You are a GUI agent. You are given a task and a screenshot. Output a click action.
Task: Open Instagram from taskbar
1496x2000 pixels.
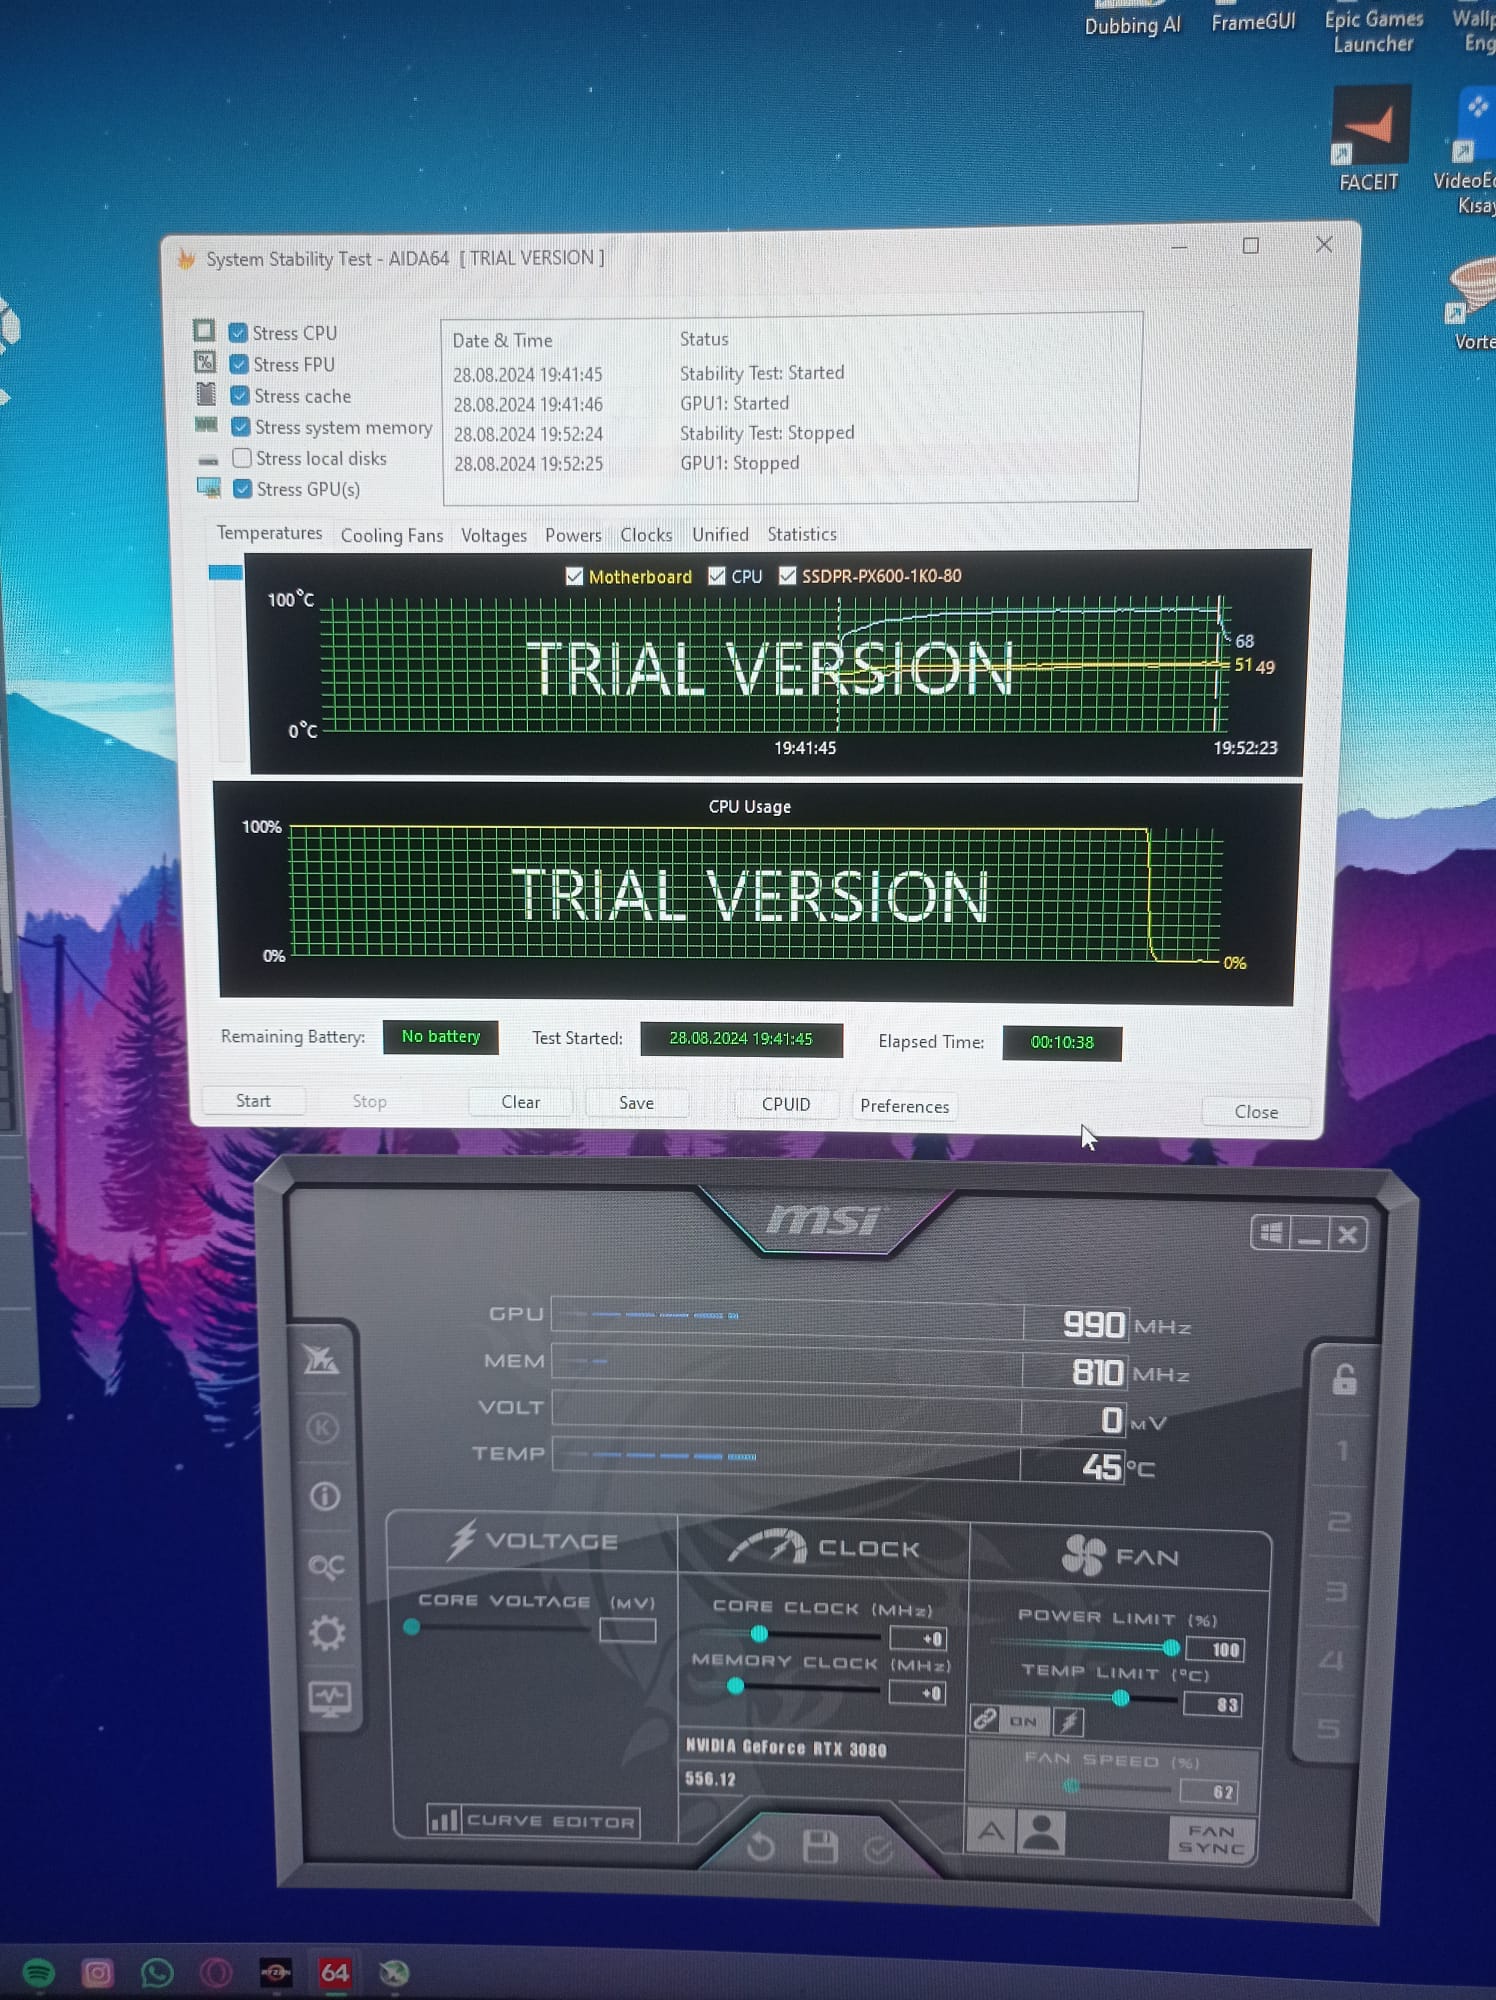(x=97, y=1973)
